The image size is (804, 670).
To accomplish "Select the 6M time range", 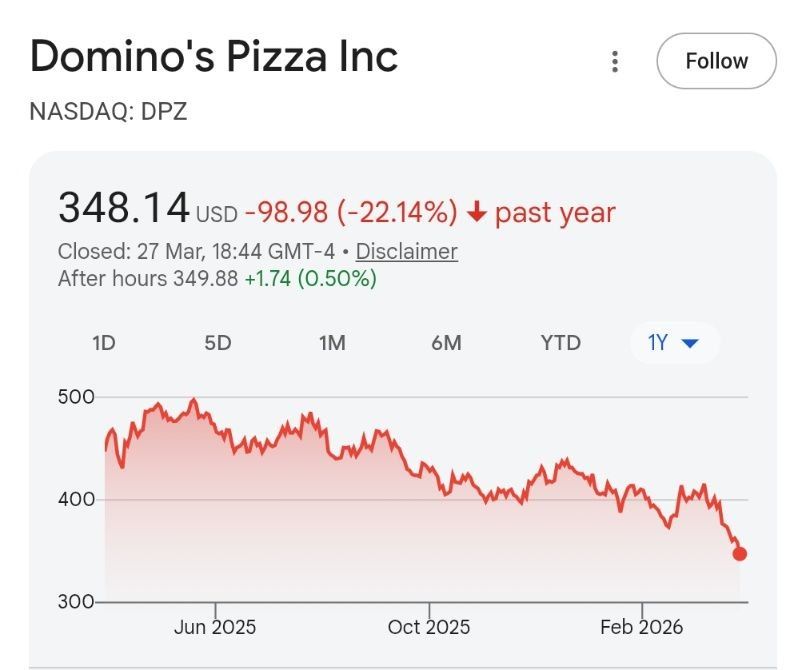I will coord(447,343).
